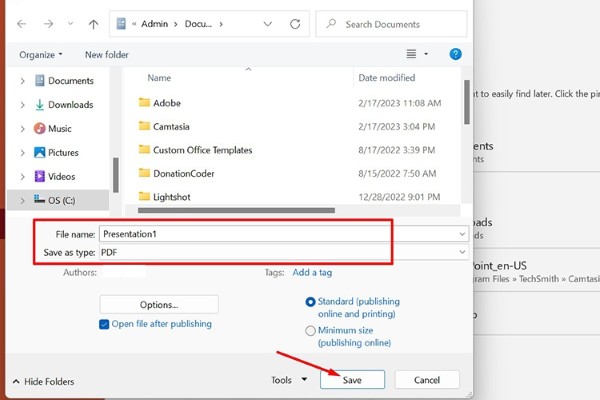Open the Camtasia folder
The image size is (600, 400).
173,126
